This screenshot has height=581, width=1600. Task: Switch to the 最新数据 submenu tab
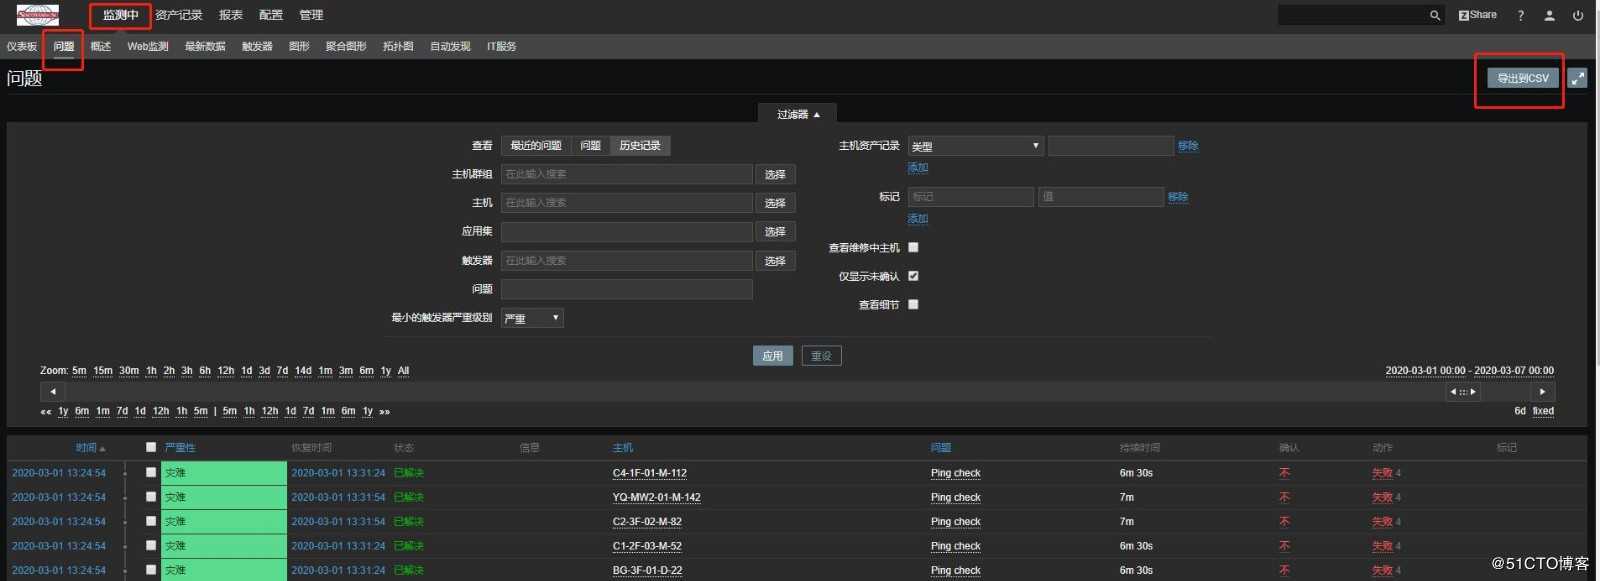coord(205,46)
